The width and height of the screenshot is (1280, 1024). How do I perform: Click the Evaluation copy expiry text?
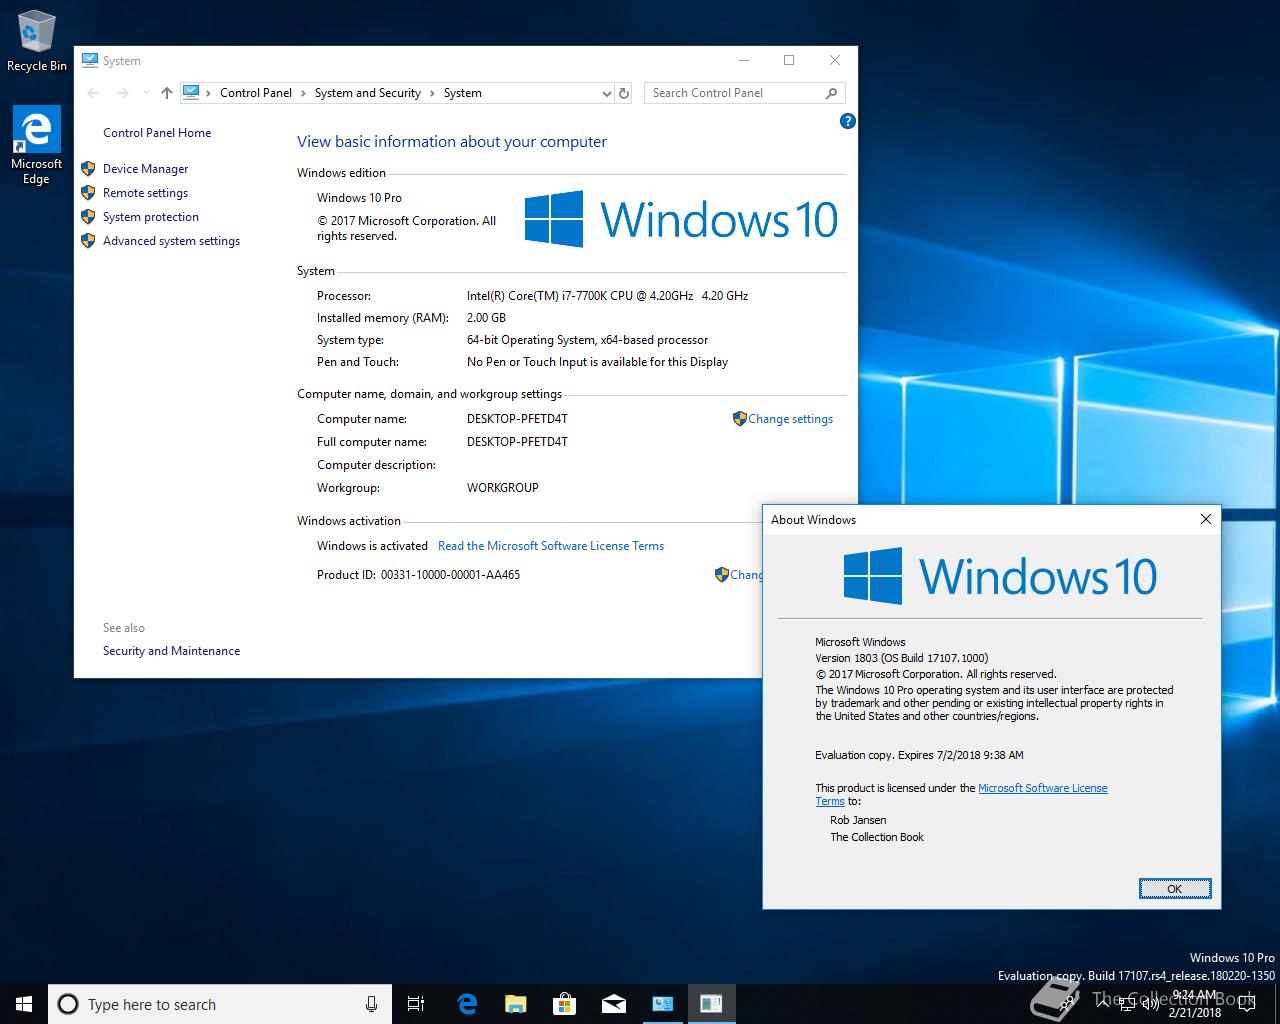pos(919,755)
